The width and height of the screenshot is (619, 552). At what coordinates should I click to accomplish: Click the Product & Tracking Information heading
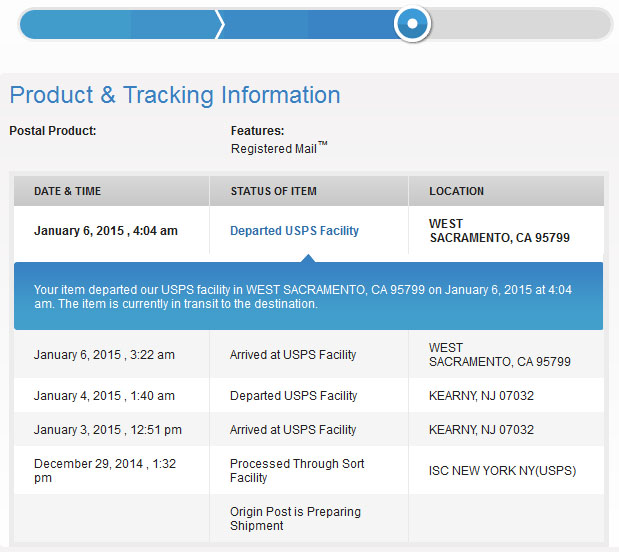(x=175, y=95)
